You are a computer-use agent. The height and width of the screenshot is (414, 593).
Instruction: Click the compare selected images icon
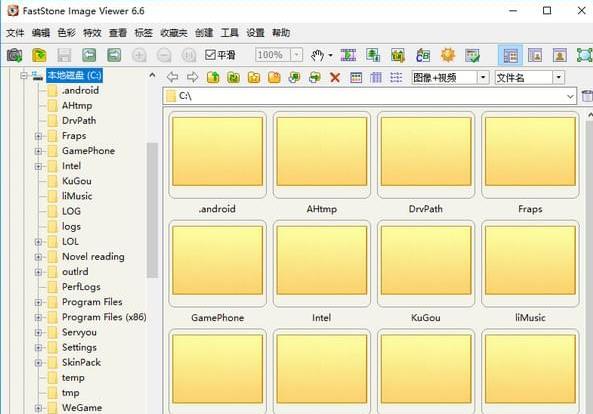(373, 55)
